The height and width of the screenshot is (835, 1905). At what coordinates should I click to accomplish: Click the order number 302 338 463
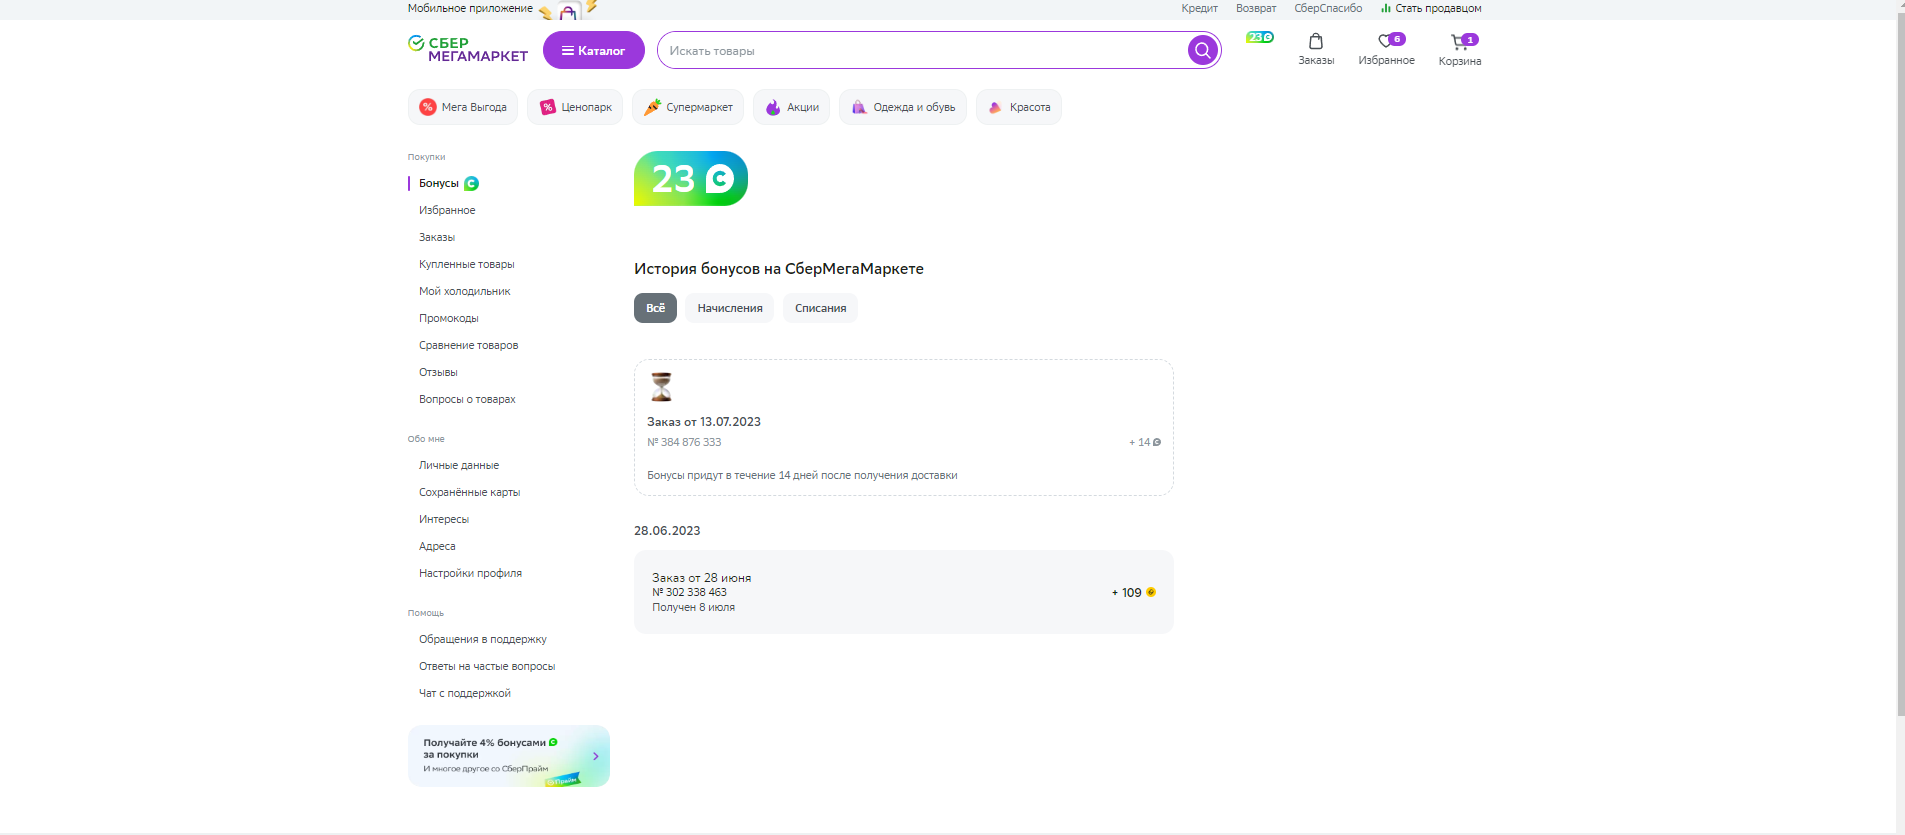pos(690,593)
